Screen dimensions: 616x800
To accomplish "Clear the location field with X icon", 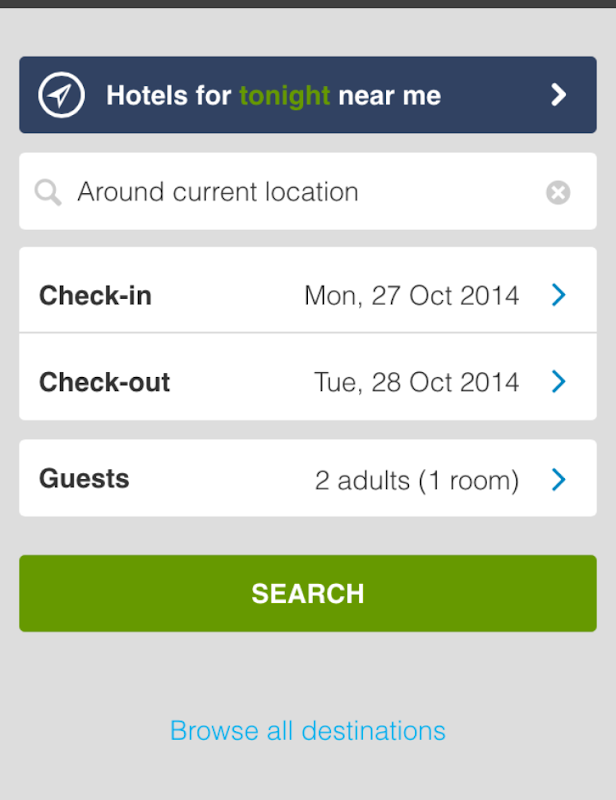I will (x=558, y=192).
